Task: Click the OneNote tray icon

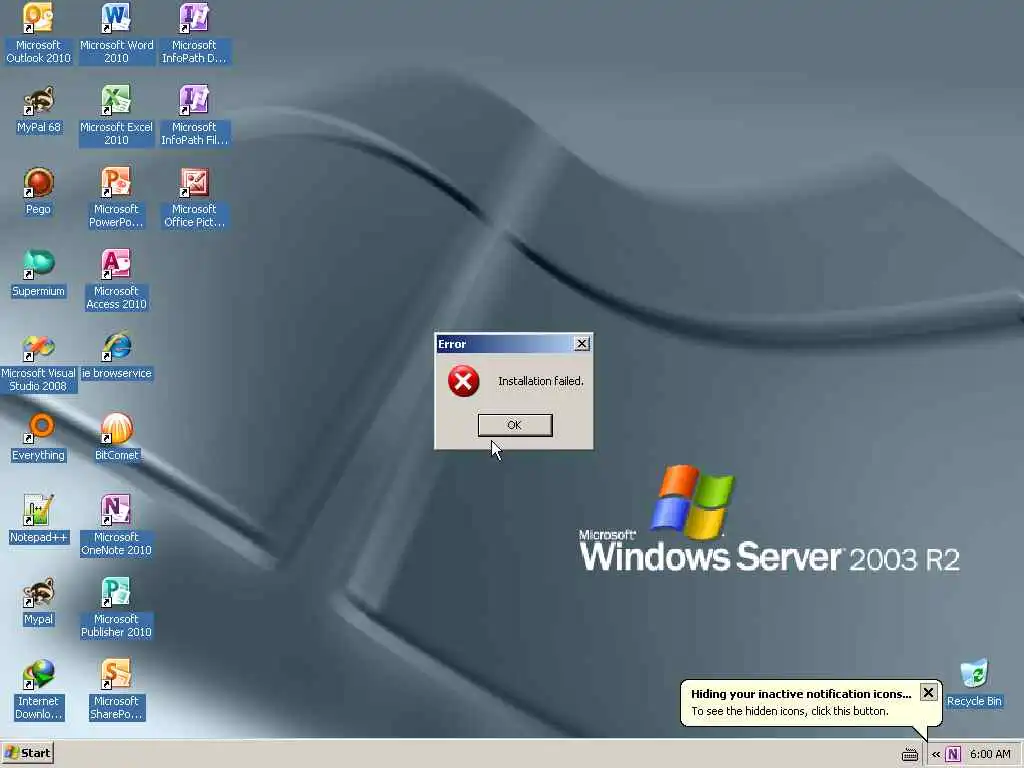Action: 953,754
